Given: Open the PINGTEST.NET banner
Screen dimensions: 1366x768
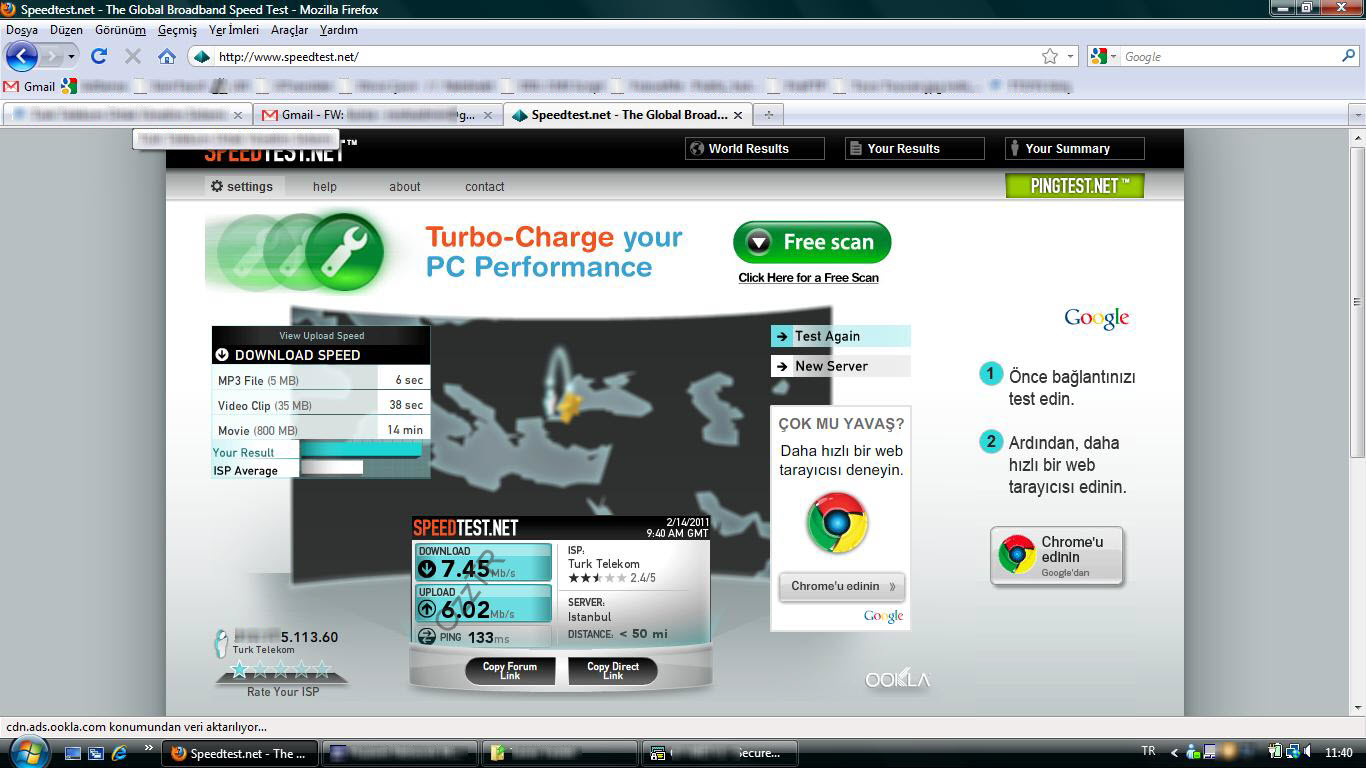Looking at the screenshot, I should (x=1075, y=185).
